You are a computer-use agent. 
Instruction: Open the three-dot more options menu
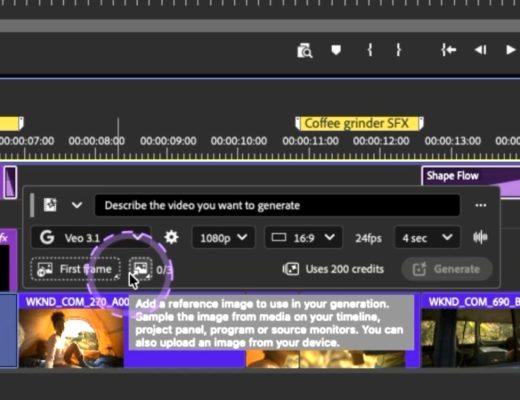click(480, 205)
